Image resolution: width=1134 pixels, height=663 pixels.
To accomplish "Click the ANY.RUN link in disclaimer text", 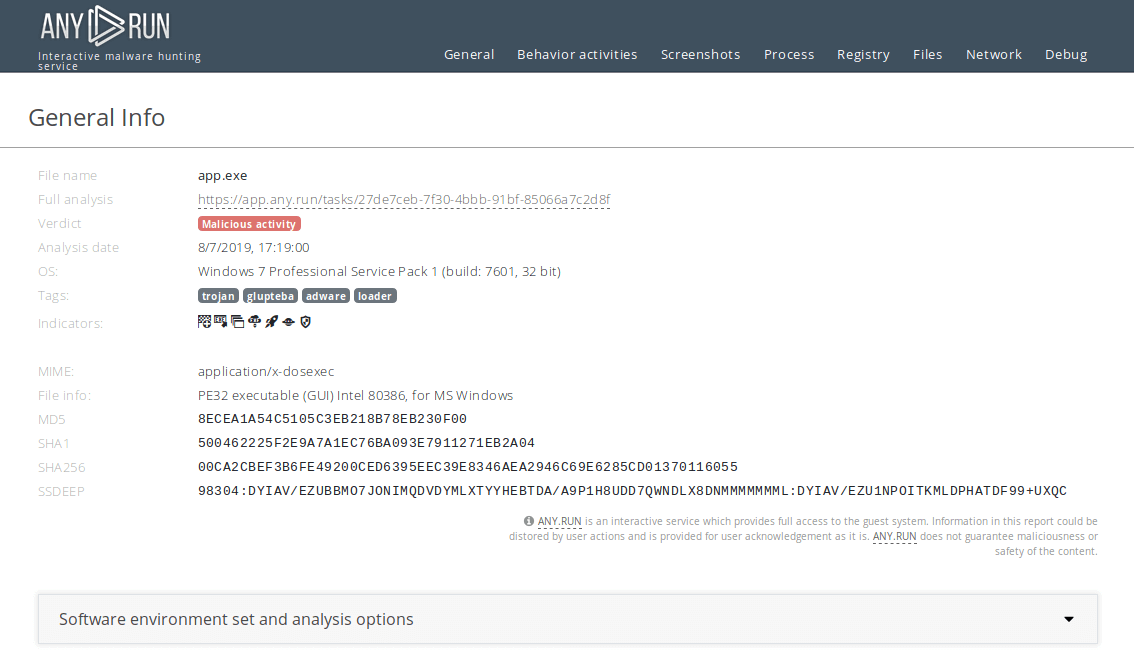I will pyautogui.click(x=559, y=521).
